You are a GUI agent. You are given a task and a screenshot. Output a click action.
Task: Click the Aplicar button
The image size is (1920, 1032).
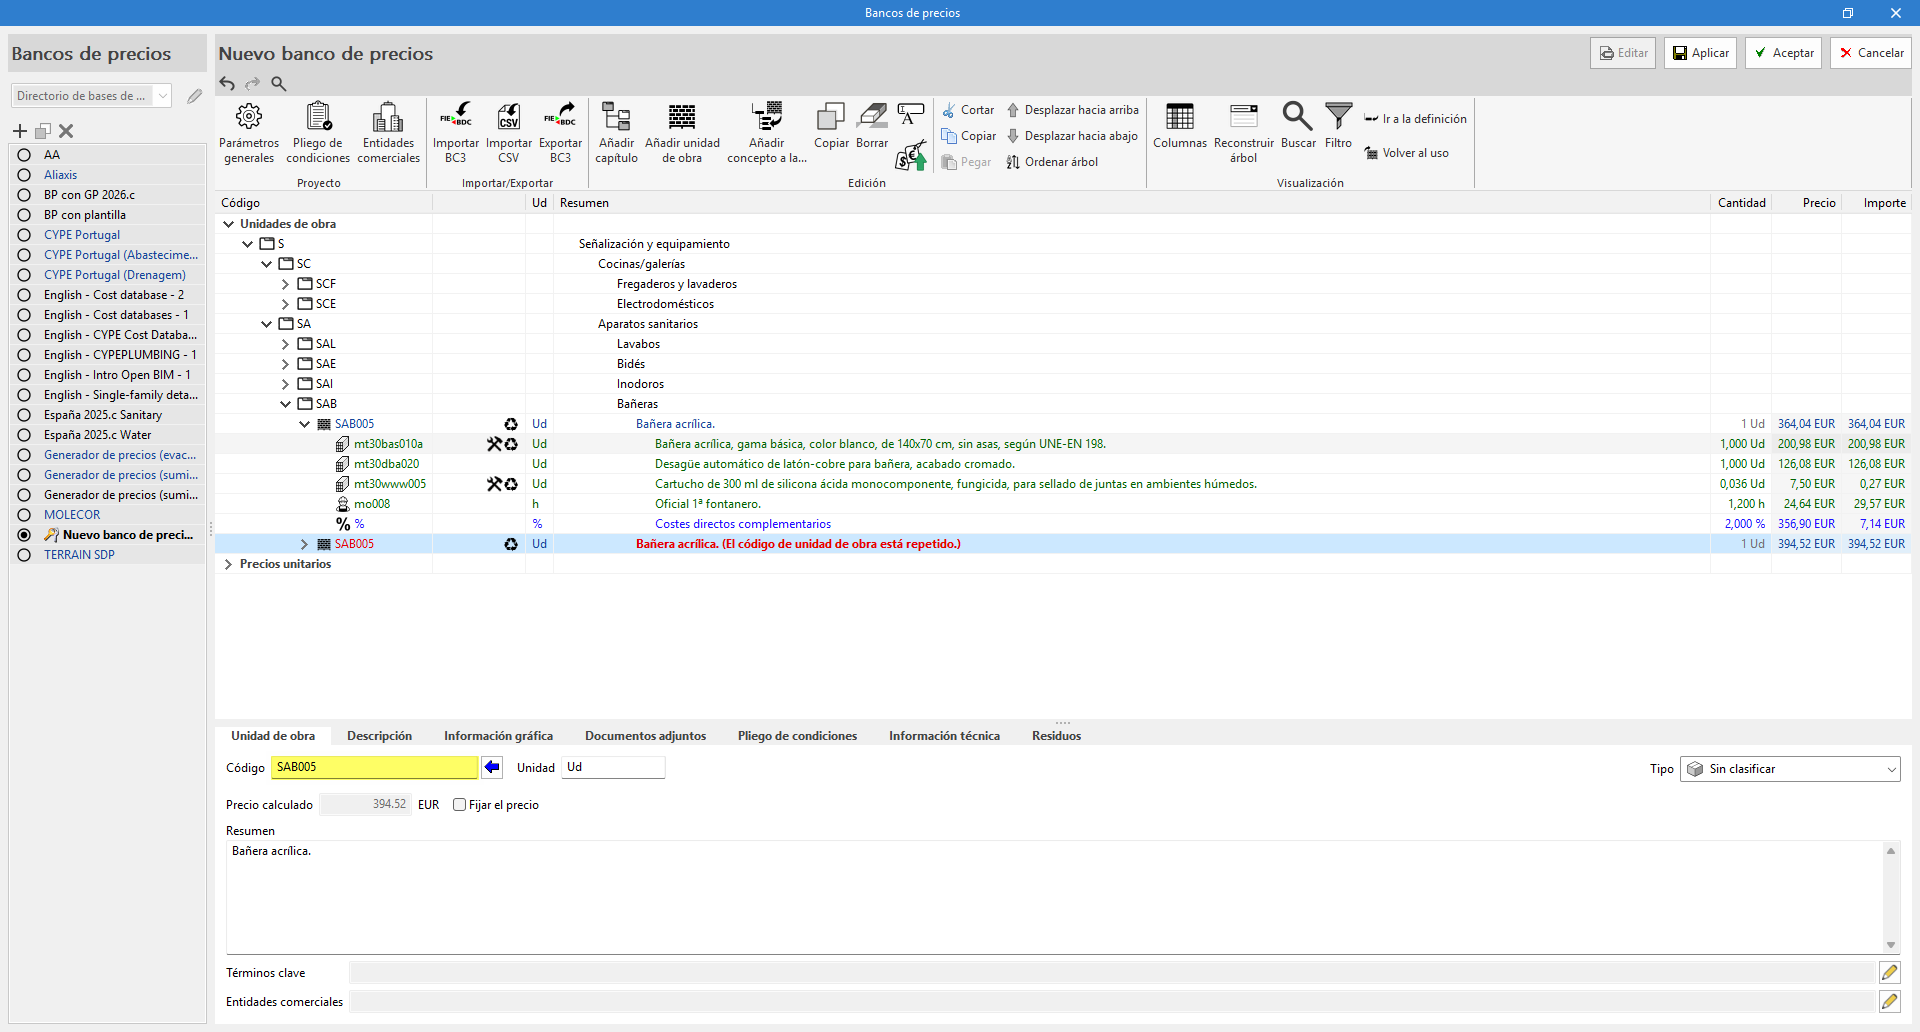[x=1701, y=53]
